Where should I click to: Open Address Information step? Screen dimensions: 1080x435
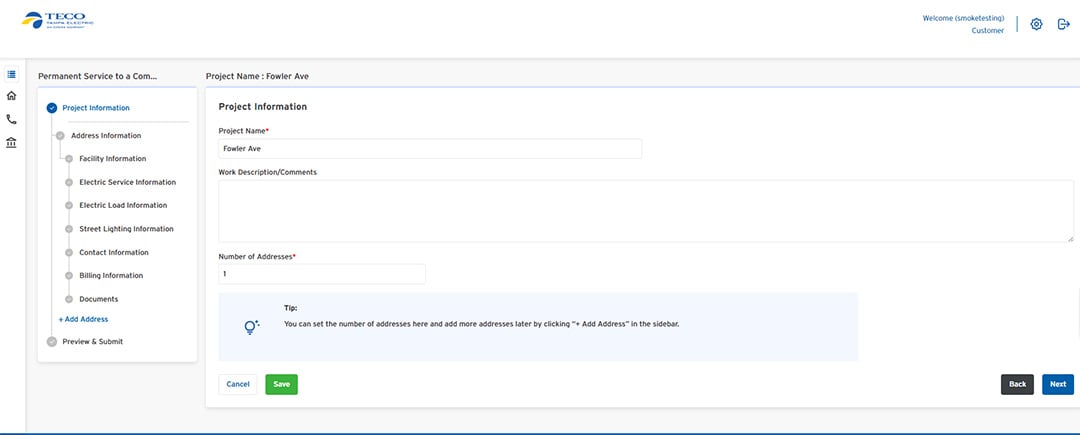click(105, 135)
